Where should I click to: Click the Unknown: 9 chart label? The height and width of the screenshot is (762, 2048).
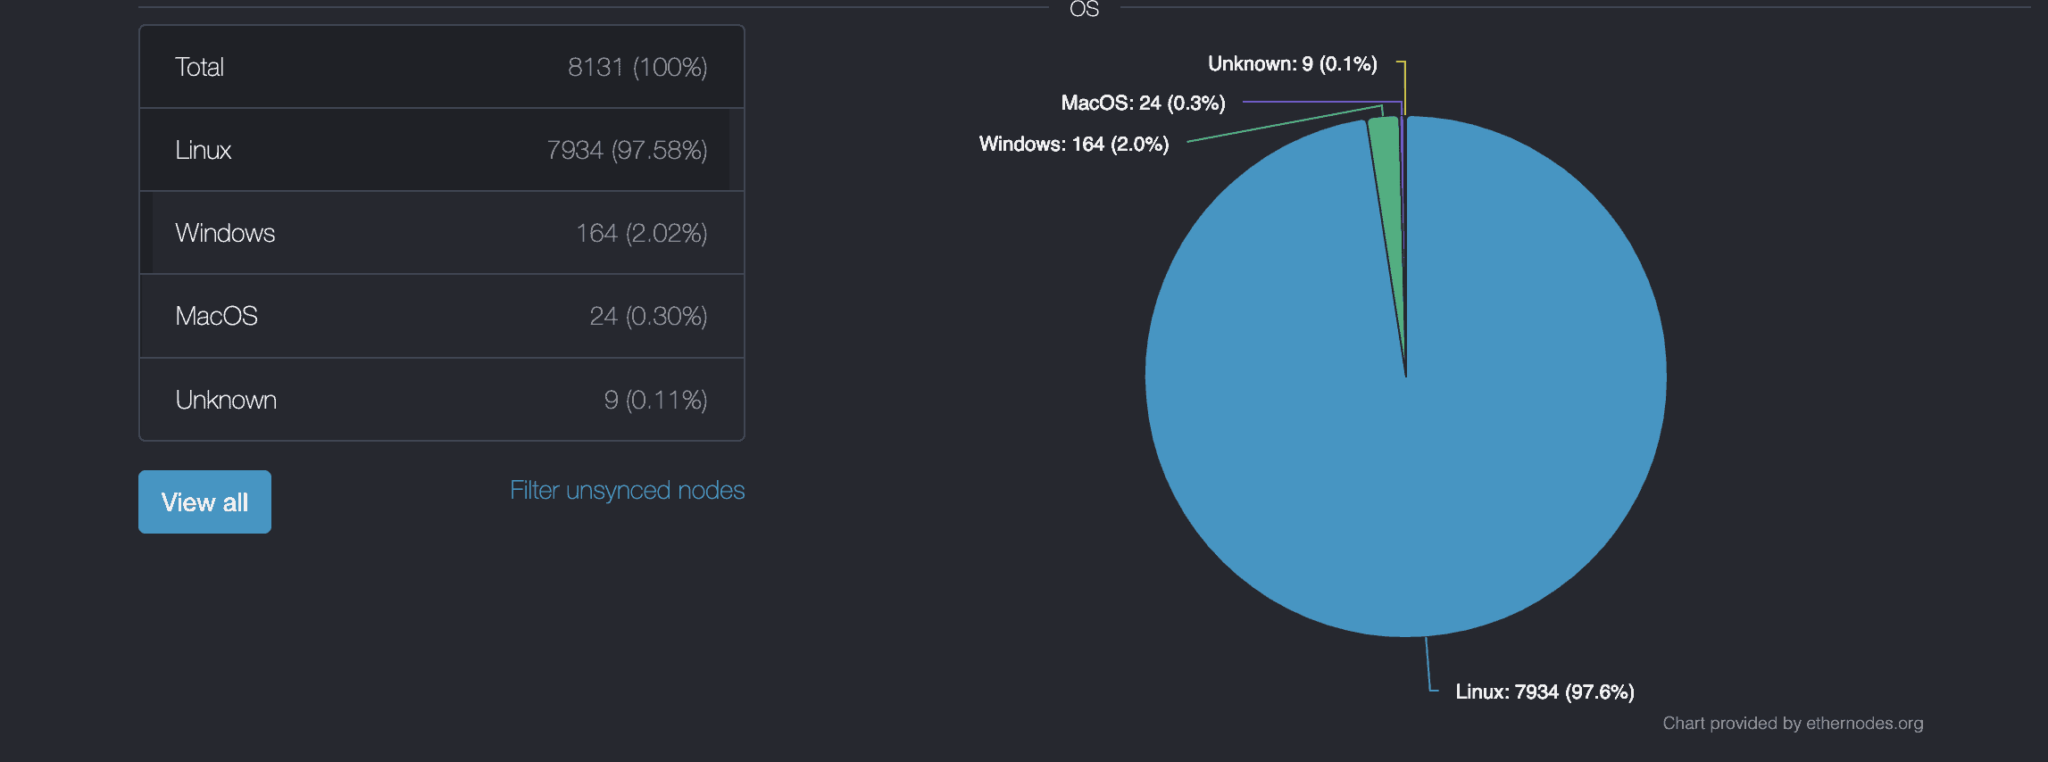1292,63
